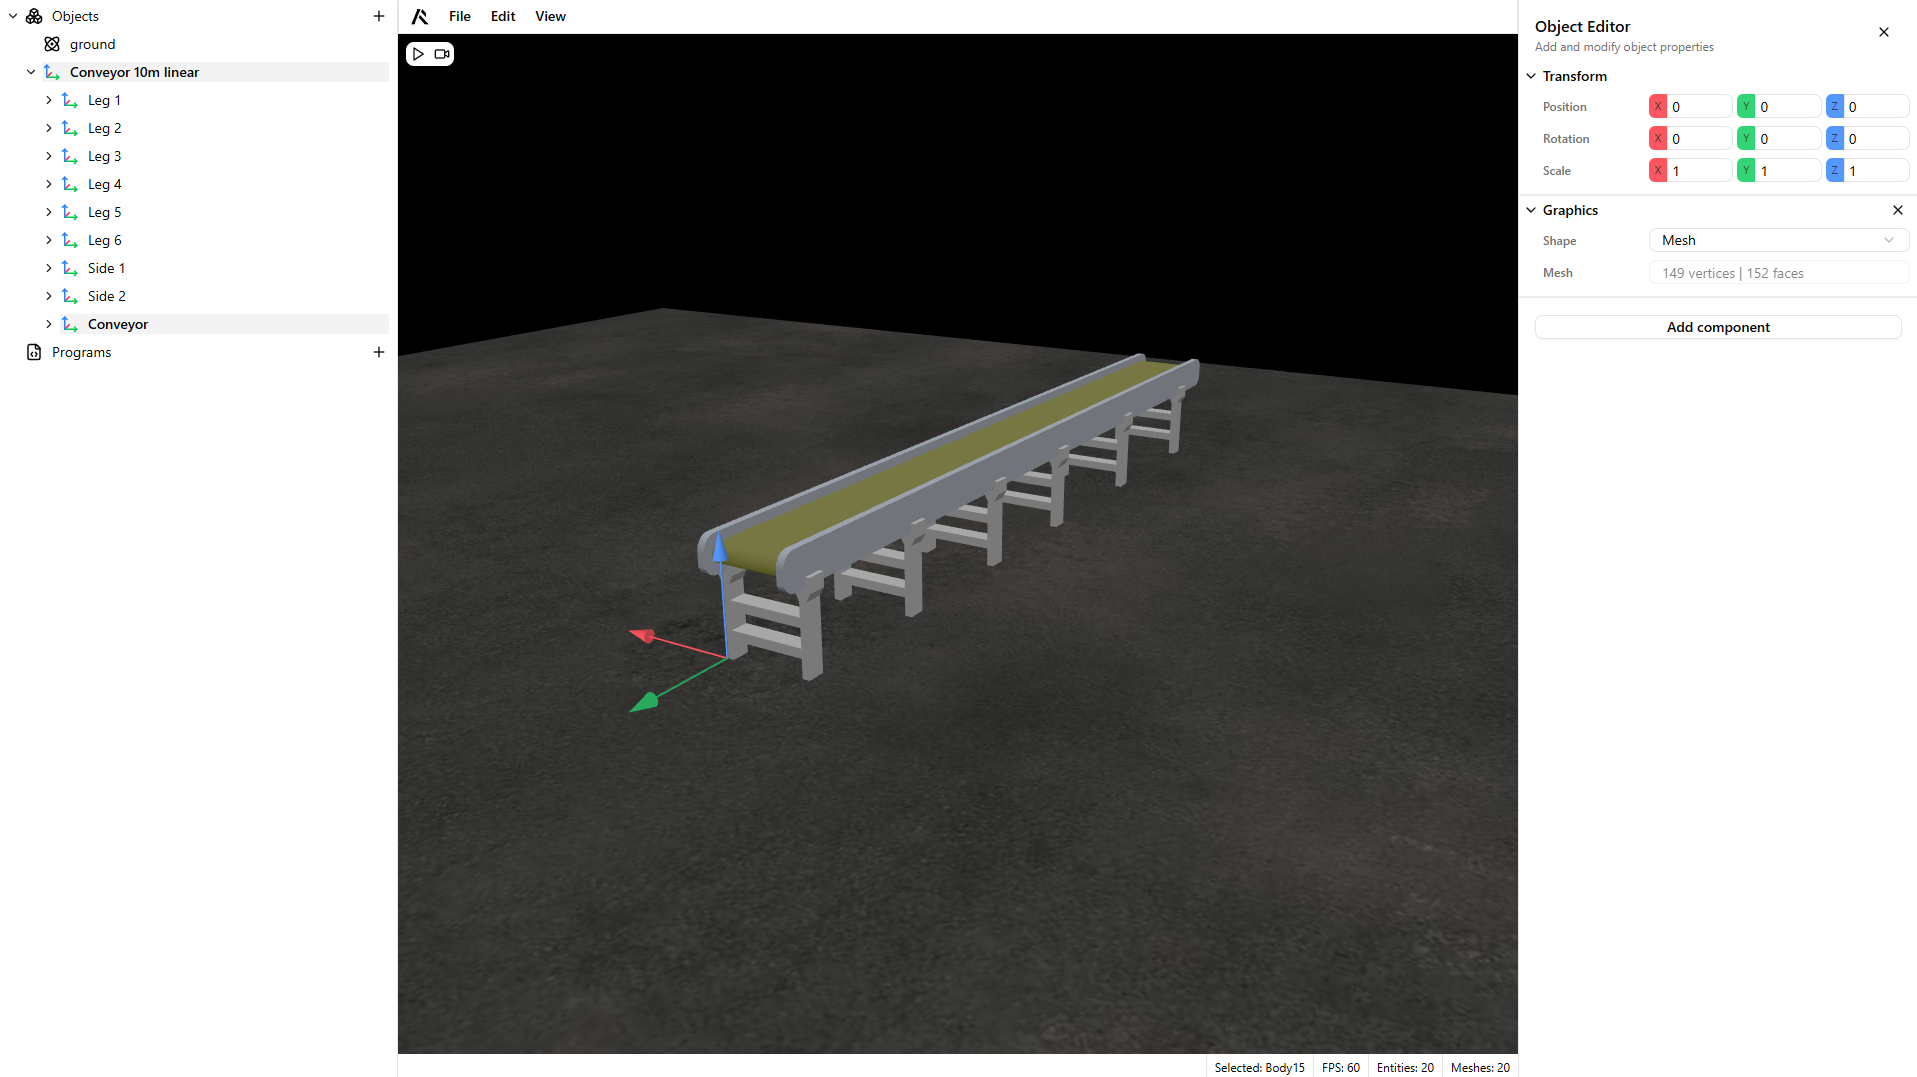Open the File menu
This screenshot has width=1917, height=1077.
click(459, 16)
